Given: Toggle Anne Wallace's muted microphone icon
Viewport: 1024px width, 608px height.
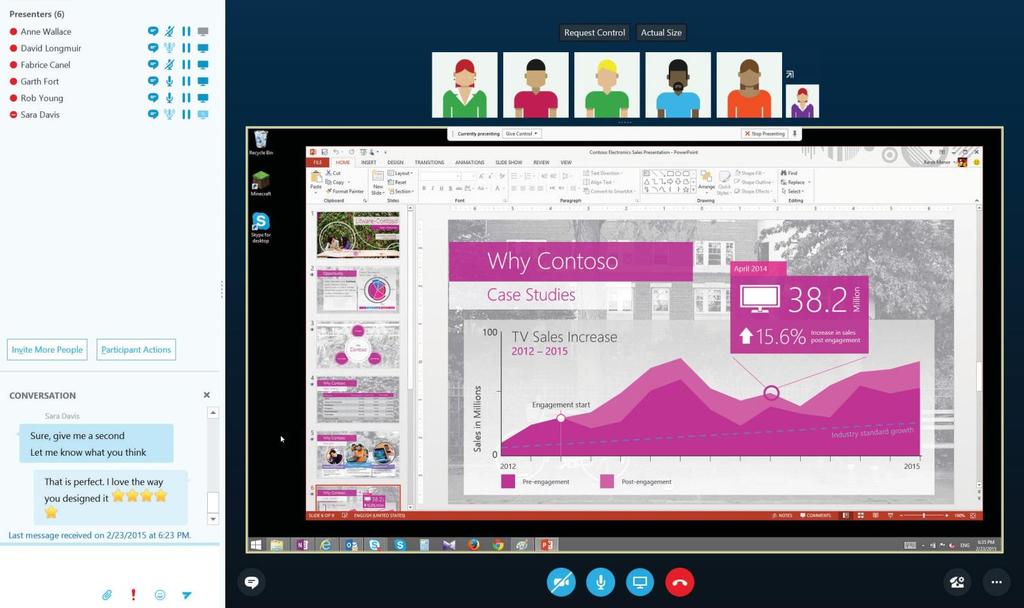Looking at the screenshot, I should coord(169,31).
